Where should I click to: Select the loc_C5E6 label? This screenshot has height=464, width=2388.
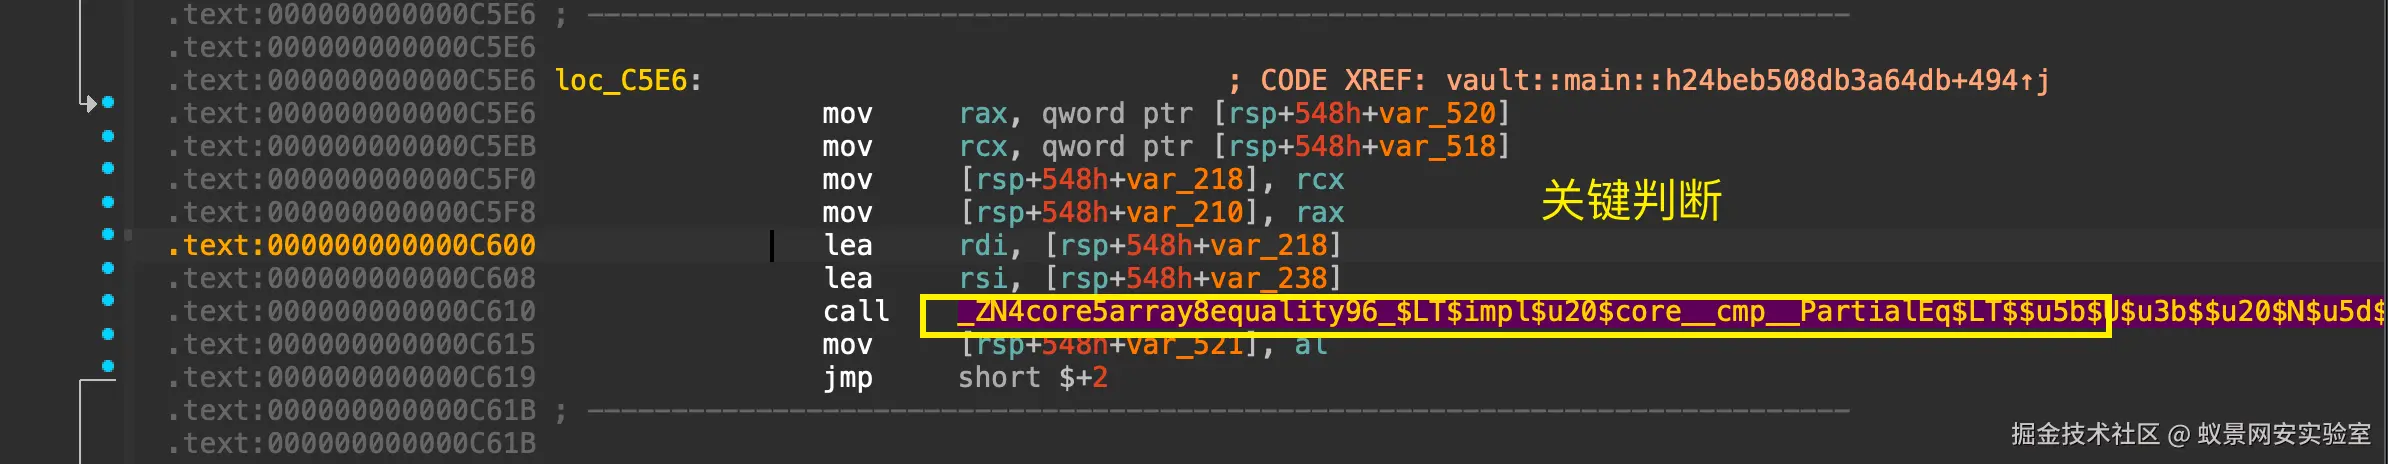pos(621,81)
